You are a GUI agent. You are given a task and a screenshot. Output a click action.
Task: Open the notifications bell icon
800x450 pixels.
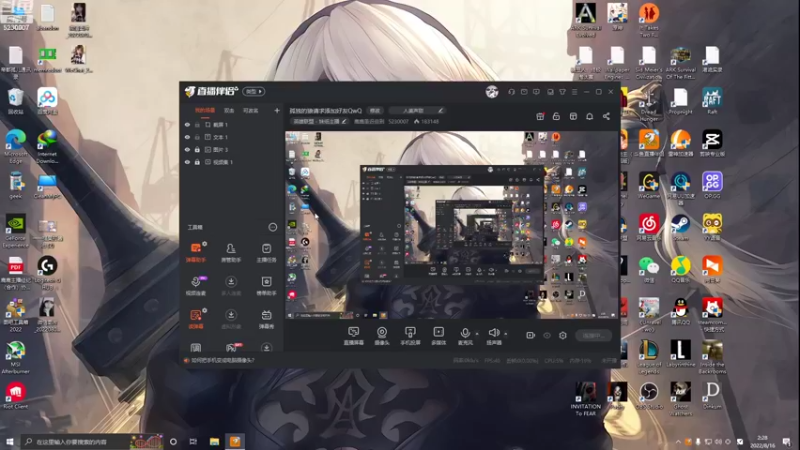click(589, 116)
